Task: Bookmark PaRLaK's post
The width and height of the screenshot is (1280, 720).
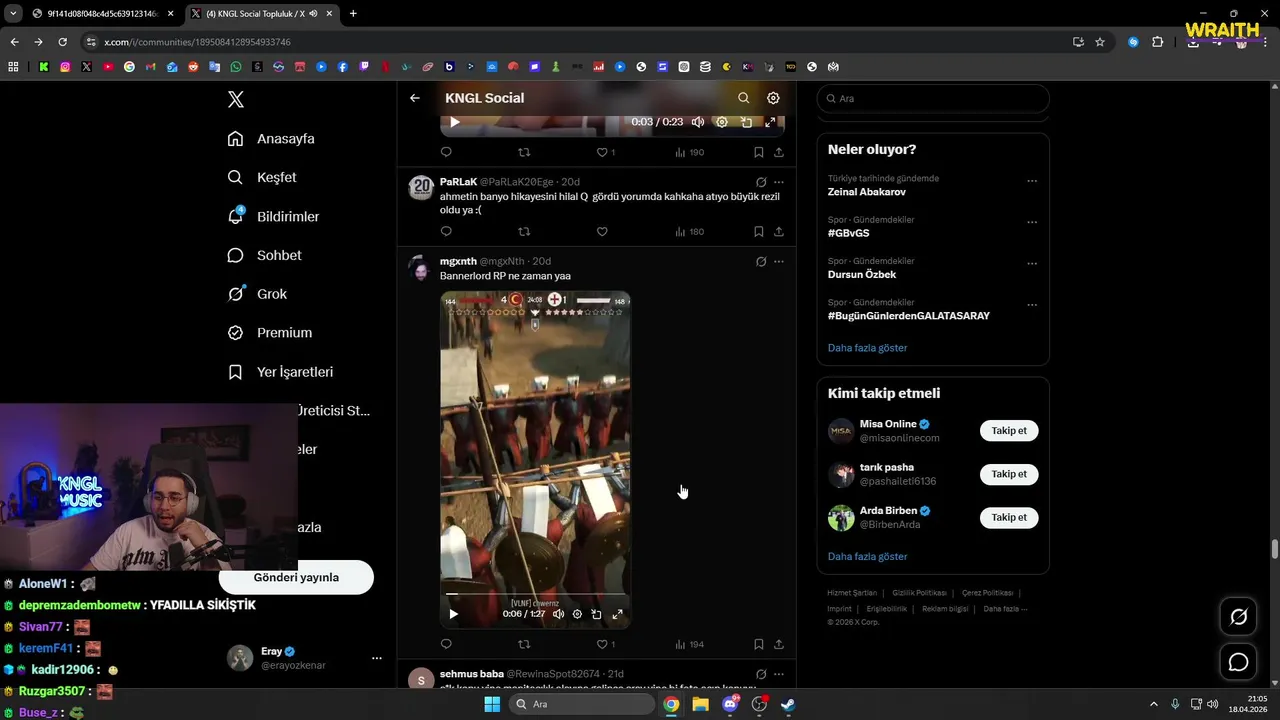Action: pos(759,232)
